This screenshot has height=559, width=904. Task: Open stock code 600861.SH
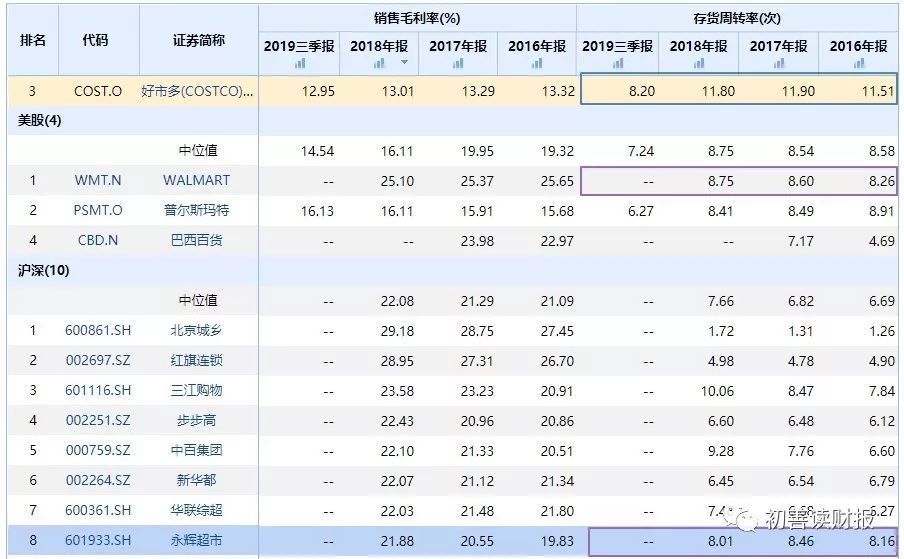click(x=98, y=330)
